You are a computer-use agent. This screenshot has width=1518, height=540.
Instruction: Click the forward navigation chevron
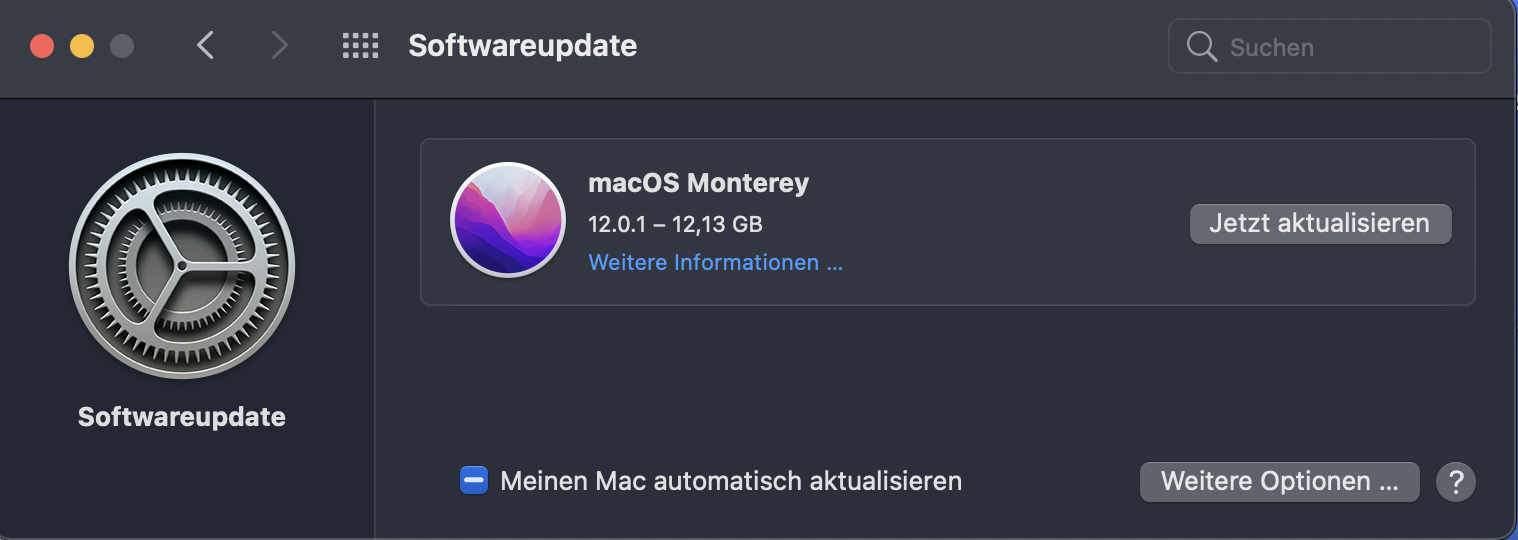tap(279, 46)
